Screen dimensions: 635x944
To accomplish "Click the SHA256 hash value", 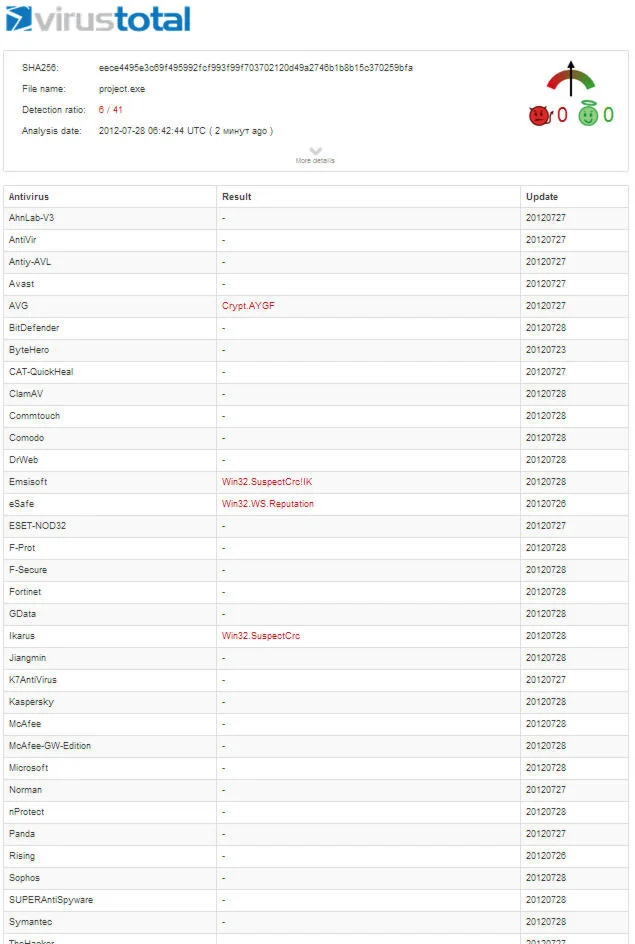I will tap(256, 68).
